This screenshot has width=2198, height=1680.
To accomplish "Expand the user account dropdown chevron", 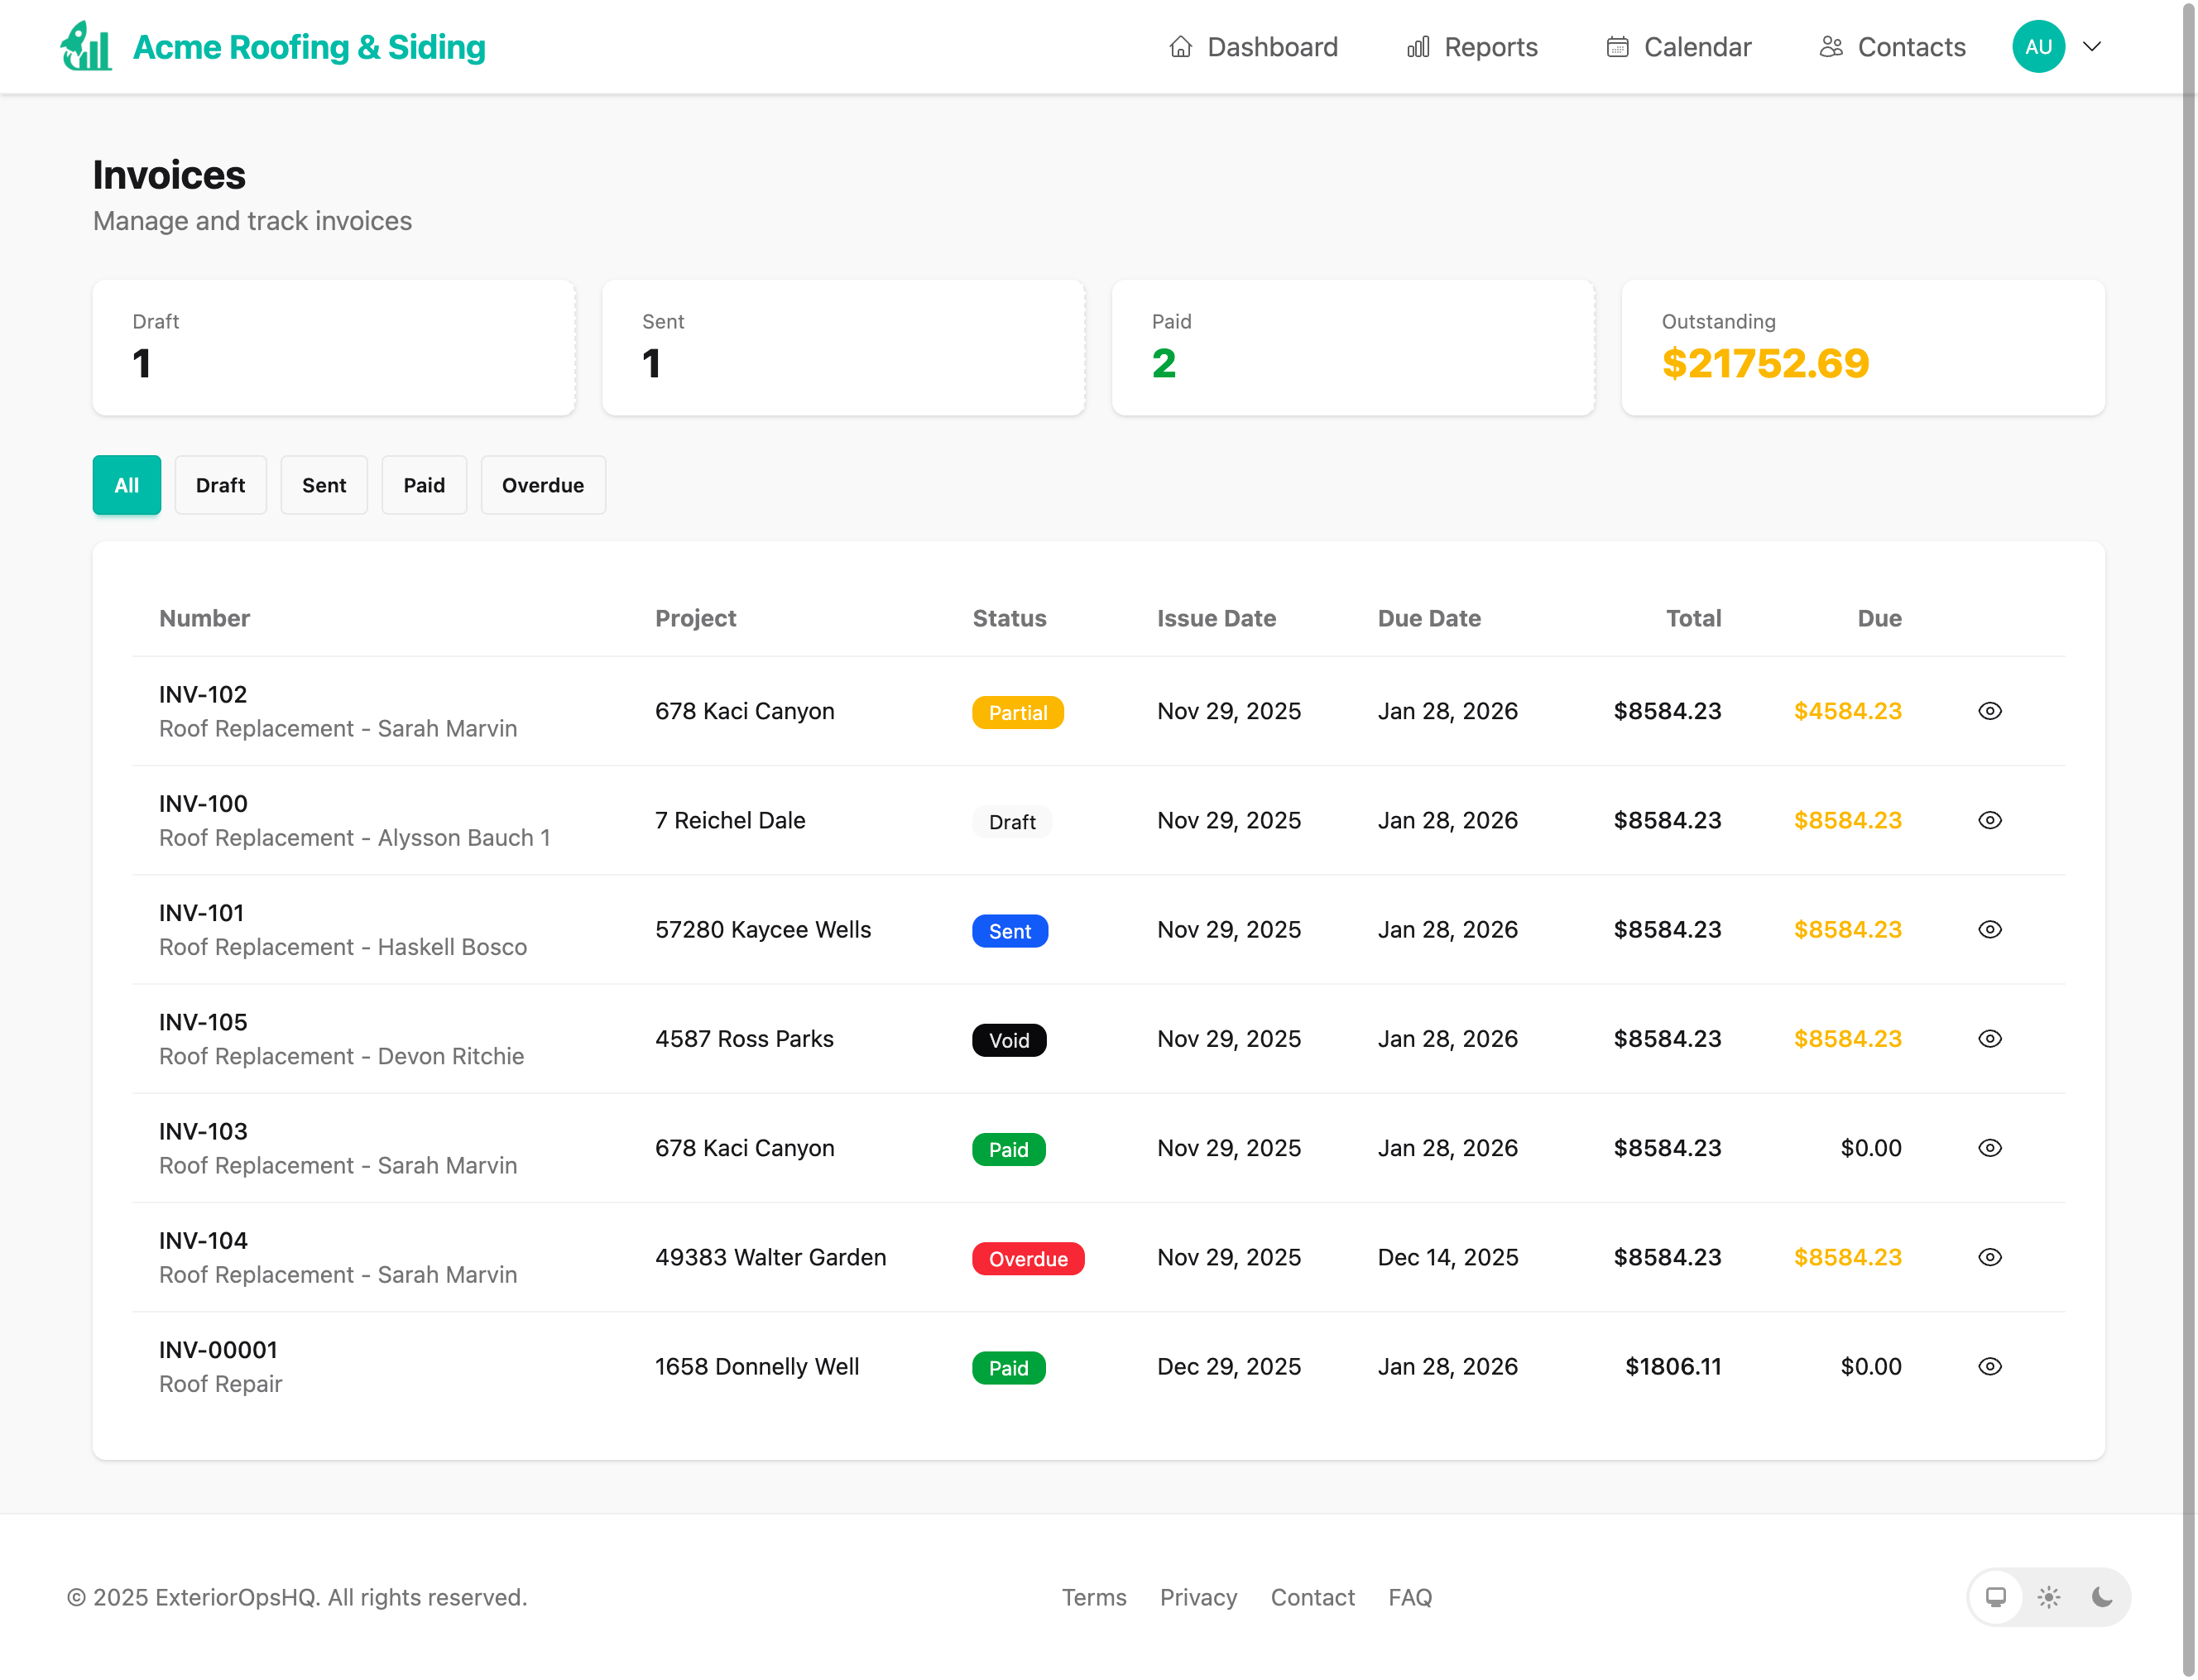I will (x=2092, y=46).
